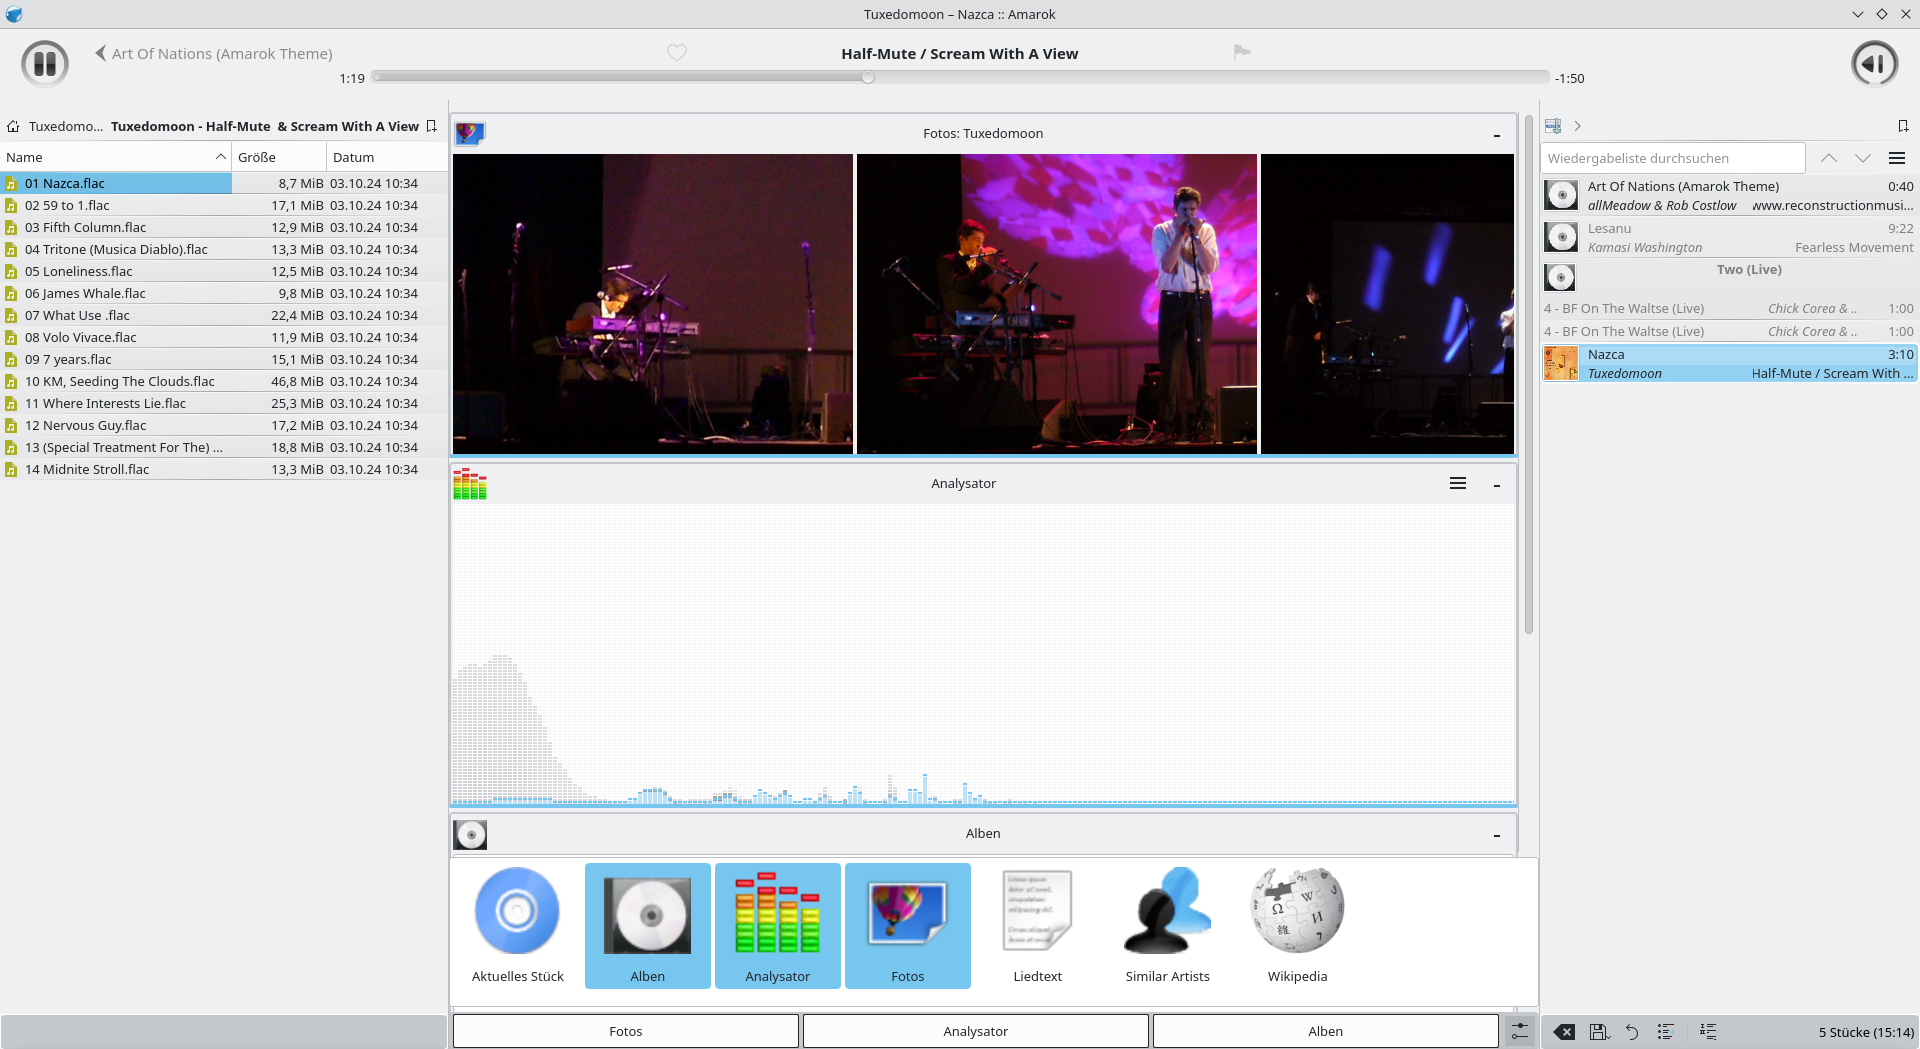1920x1049 pixels.
Task: Click the flag bookmark icon beside track title
Action: 1242,53
